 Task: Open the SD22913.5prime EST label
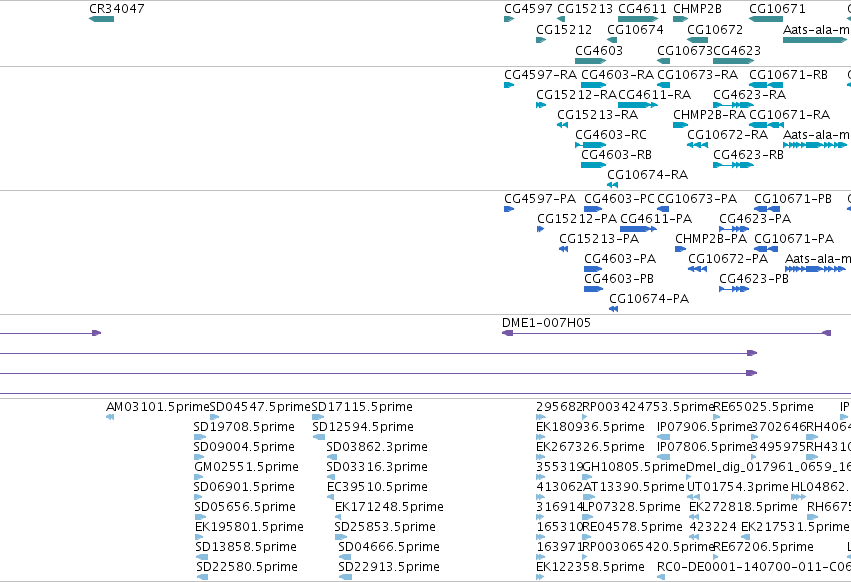coord(389,567)
